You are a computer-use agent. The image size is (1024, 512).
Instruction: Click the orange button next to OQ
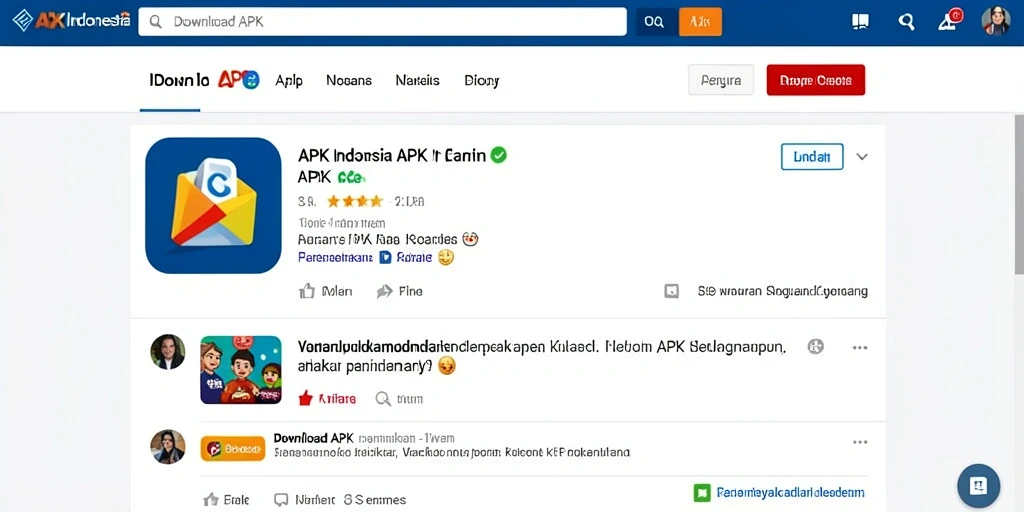pyautogui.click(x=700, y=22)
